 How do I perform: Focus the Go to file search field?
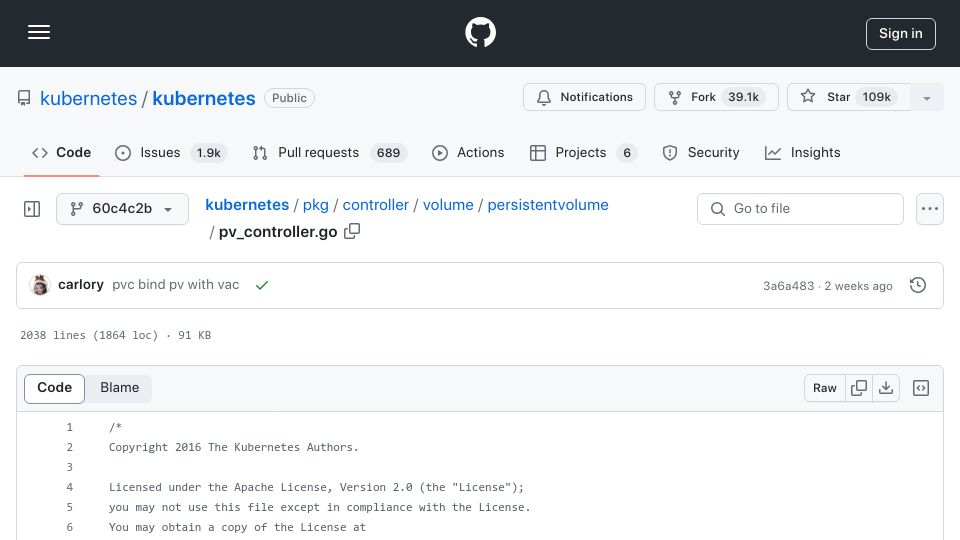click(x=800, y=209)
